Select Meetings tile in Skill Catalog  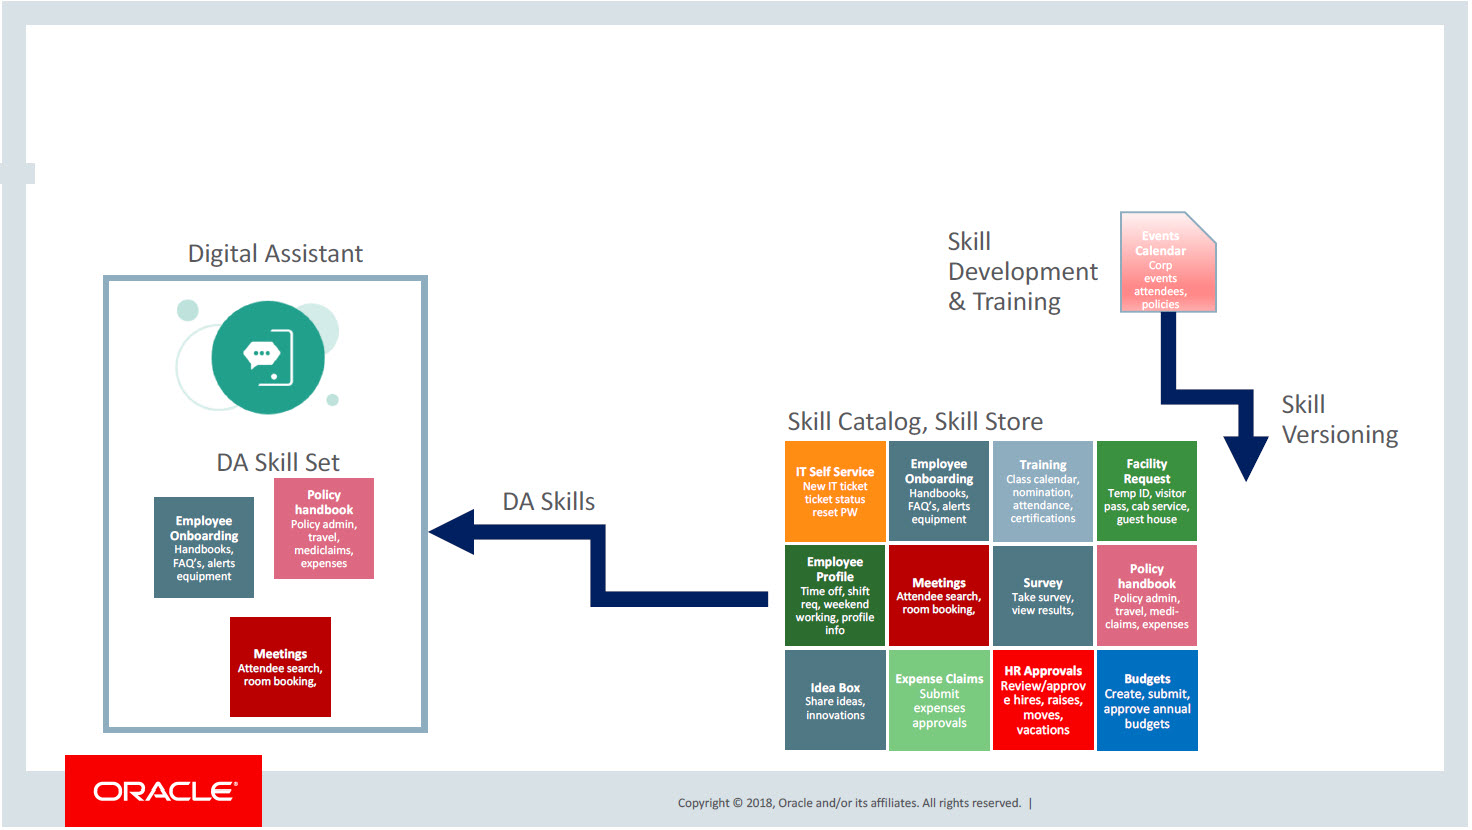[x=939, y=595]
